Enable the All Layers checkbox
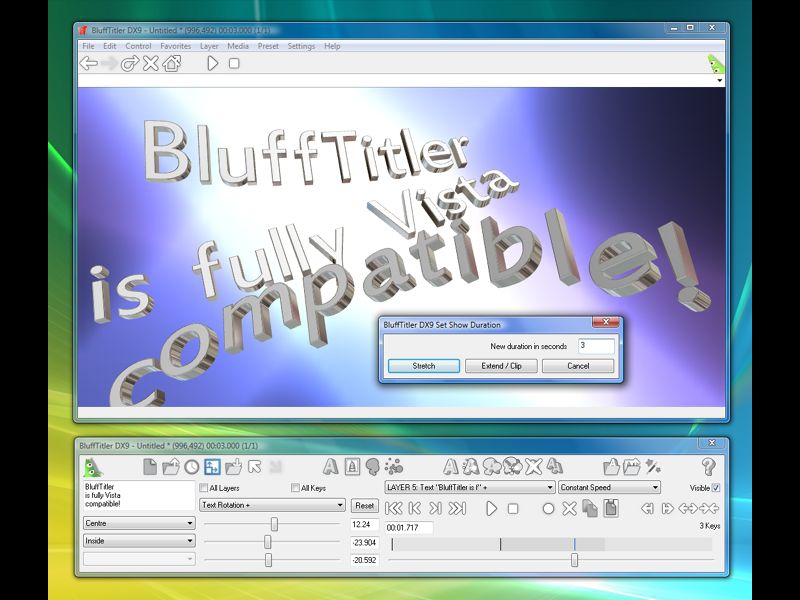 [204, 488]
